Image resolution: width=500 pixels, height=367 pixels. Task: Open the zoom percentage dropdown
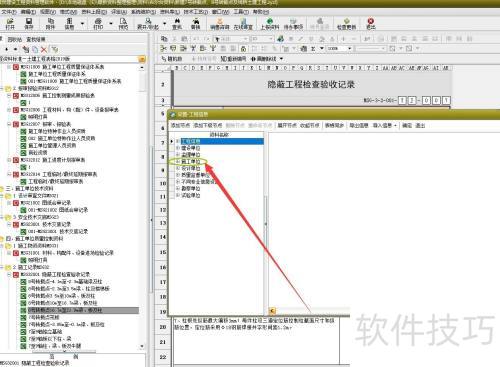(350, 49)
